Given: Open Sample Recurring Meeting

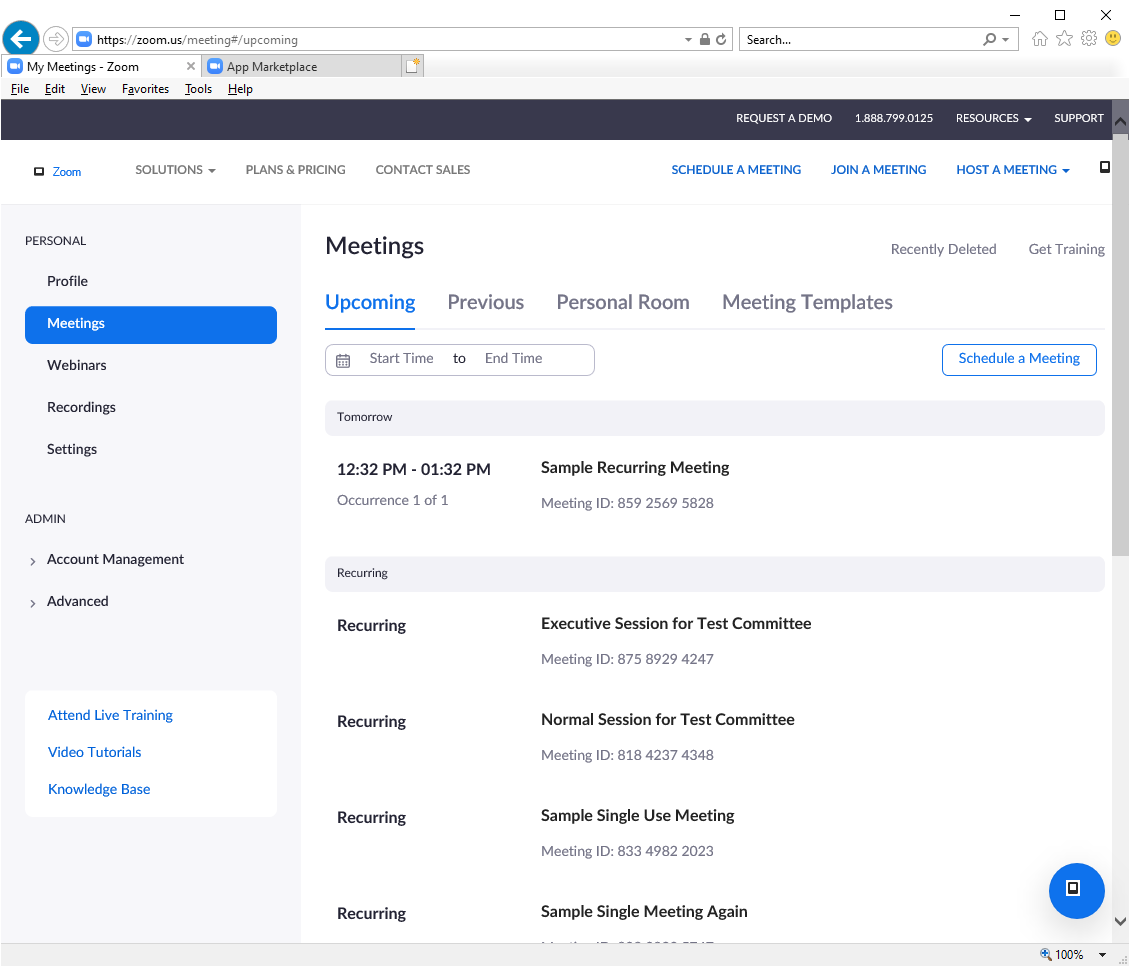Looking at the screenshot, I should (x=635, y=468).
